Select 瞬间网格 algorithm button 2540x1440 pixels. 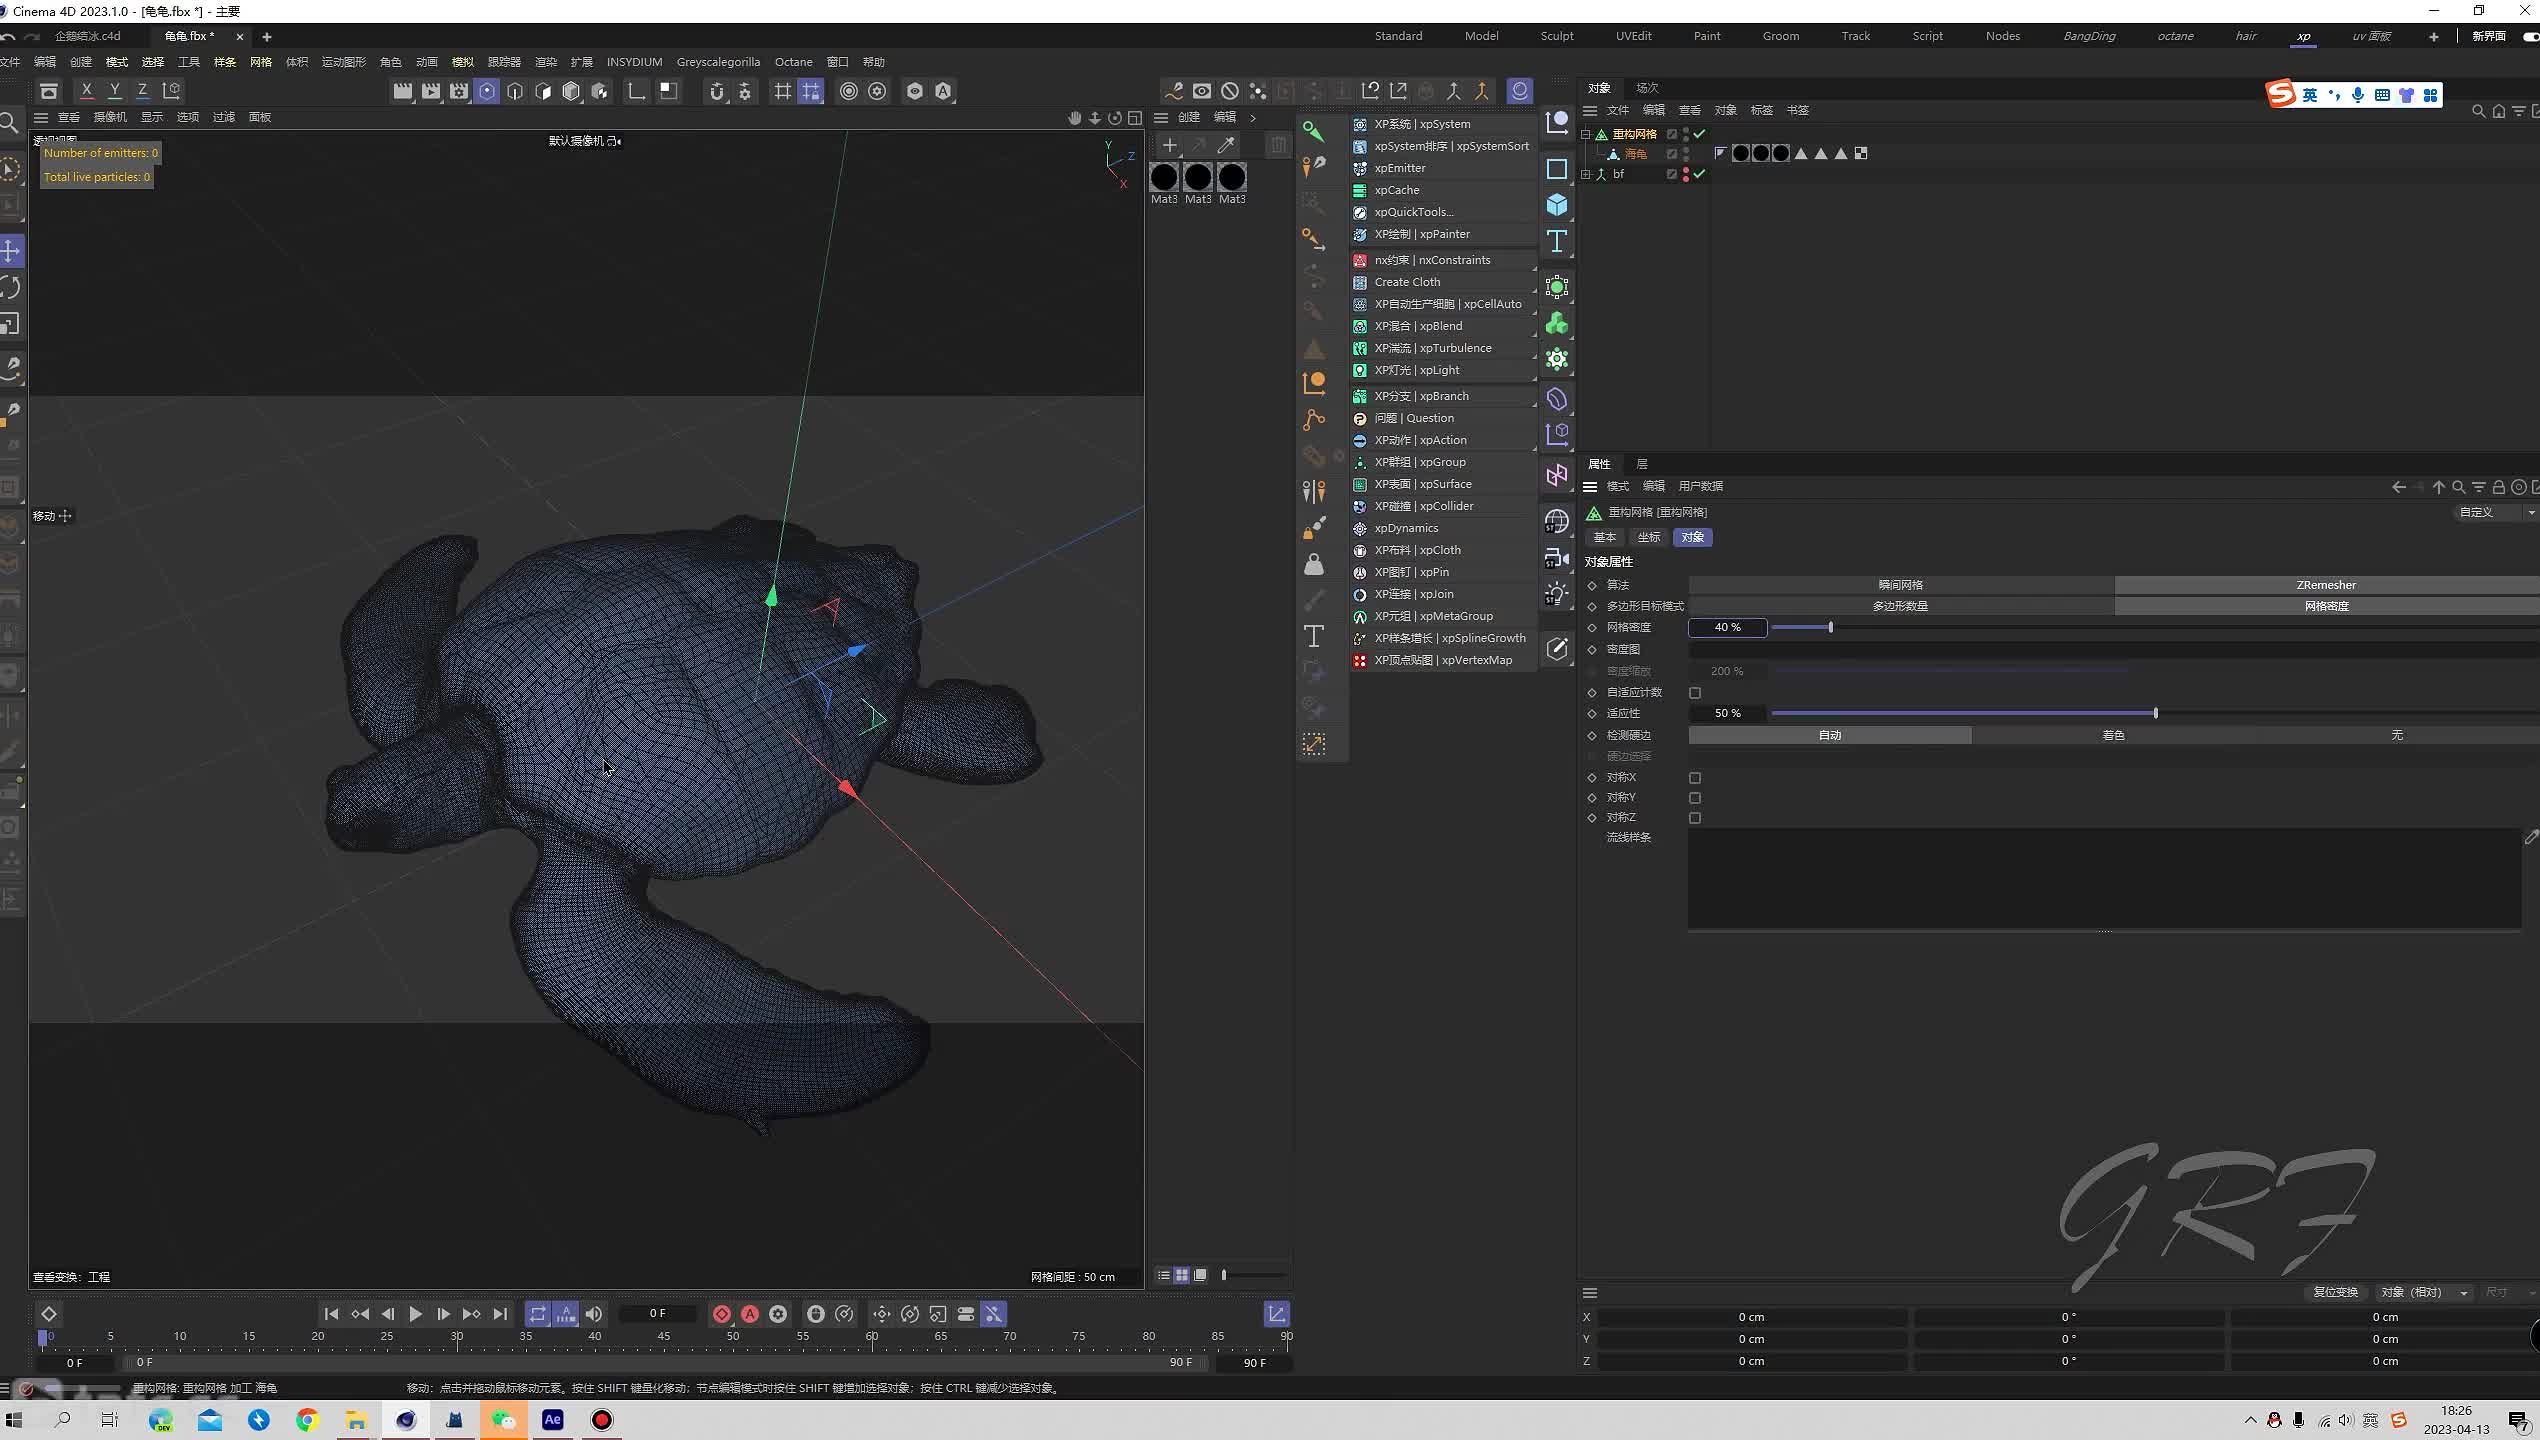point(1901,585)
